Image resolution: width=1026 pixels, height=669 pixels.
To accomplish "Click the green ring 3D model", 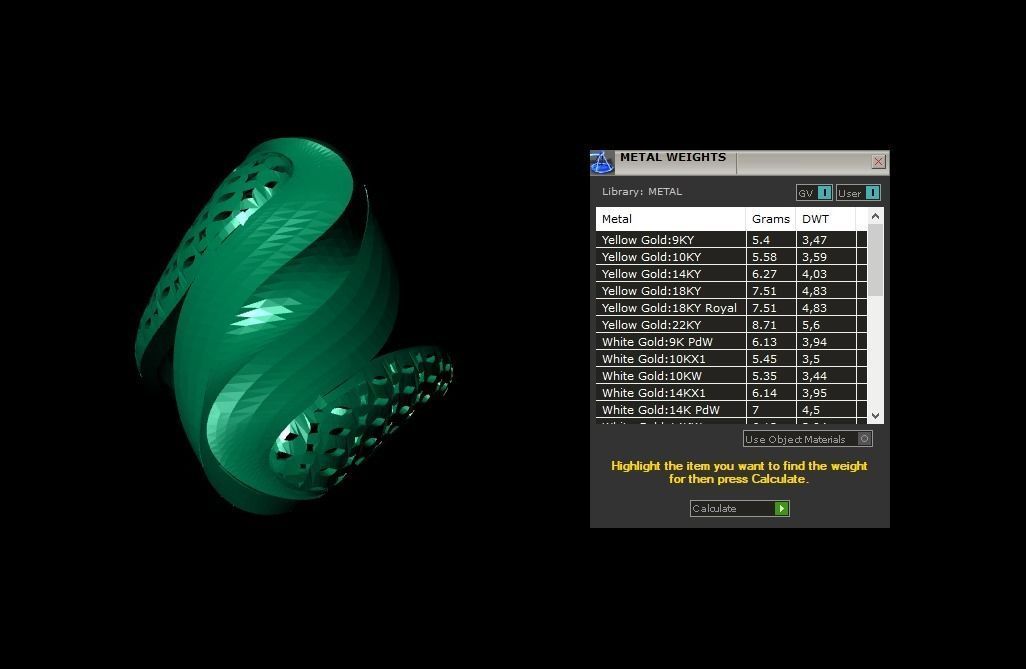I will click(x=292, y=325).
